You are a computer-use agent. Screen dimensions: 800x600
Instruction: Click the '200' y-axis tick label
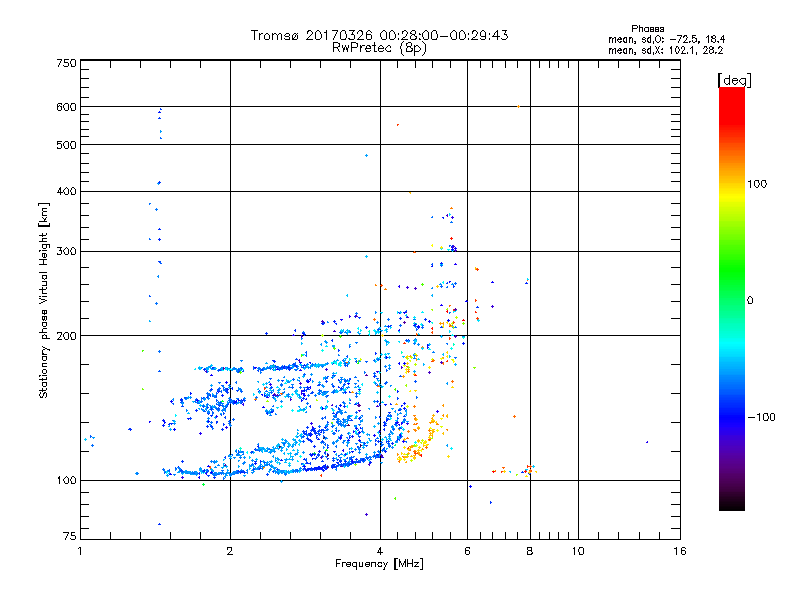pyautogui.click(x=66, y=336)
